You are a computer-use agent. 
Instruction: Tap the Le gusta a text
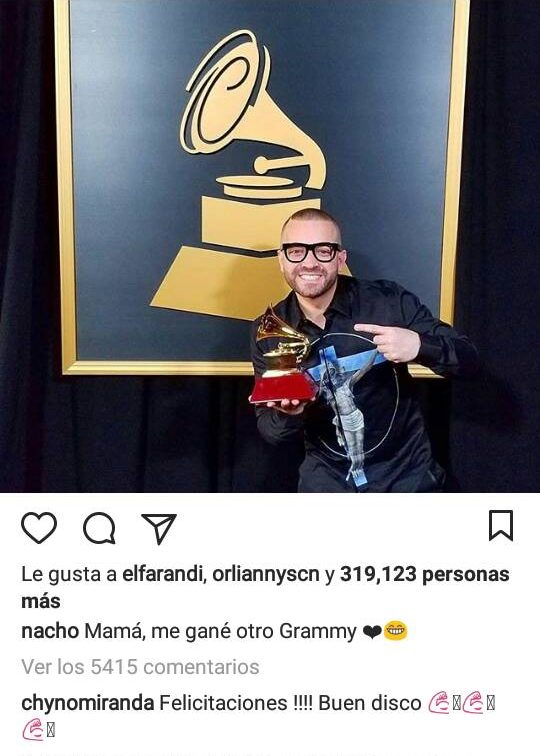coord(69,575)
